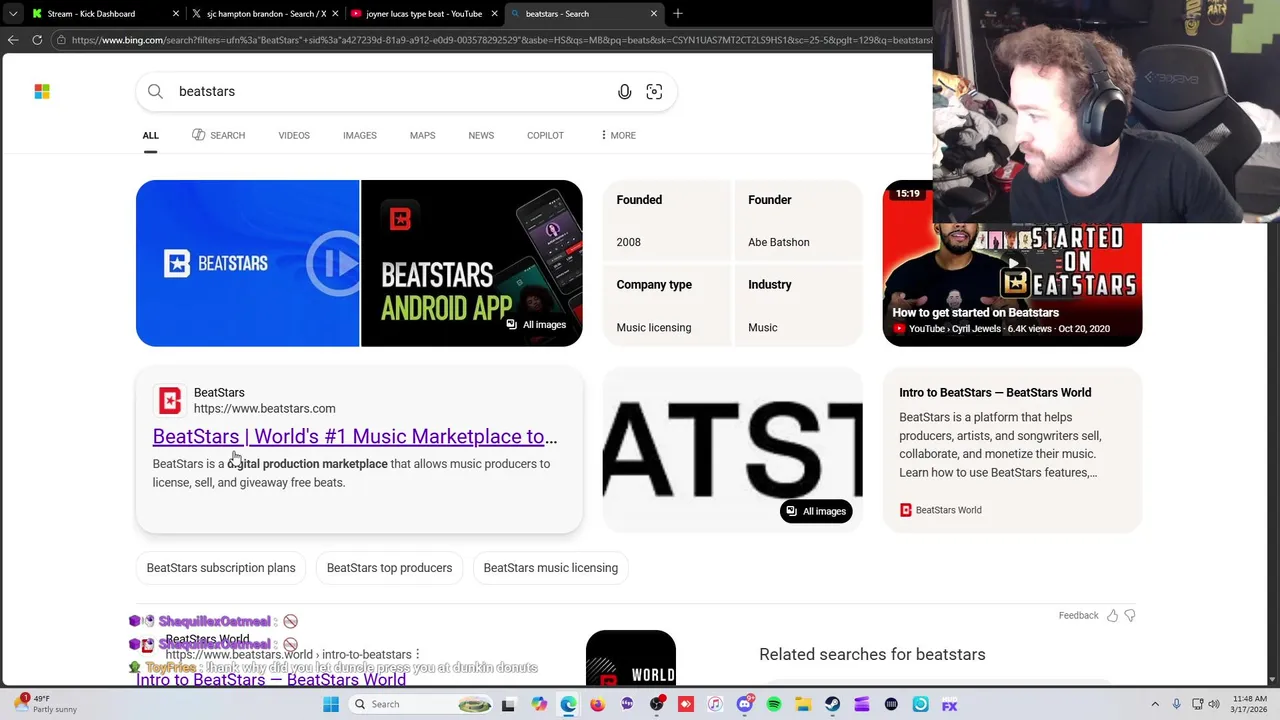
Task: Start voice search with the microphone icon
Action: tap(624, 92)
